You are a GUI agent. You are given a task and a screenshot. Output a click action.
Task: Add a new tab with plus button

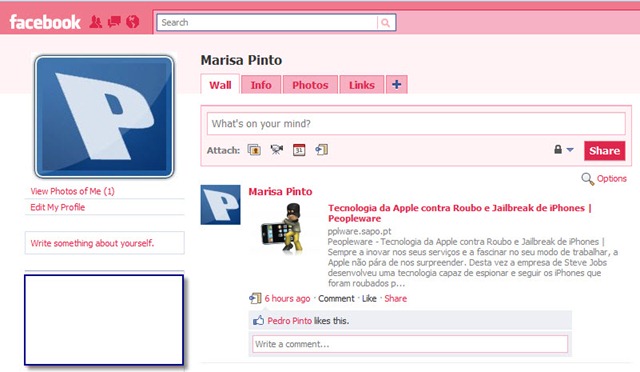tap(397, 85)
